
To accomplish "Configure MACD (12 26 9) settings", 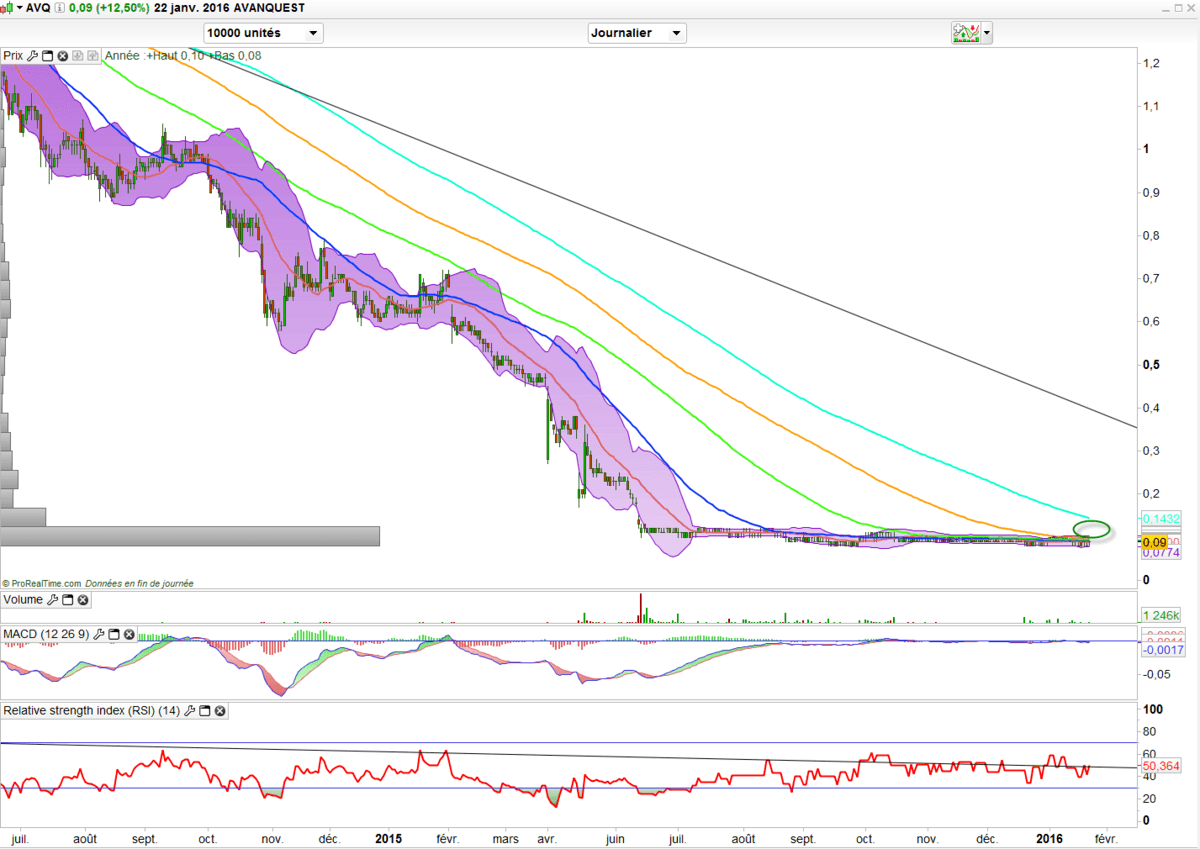I will click(100, 634).
